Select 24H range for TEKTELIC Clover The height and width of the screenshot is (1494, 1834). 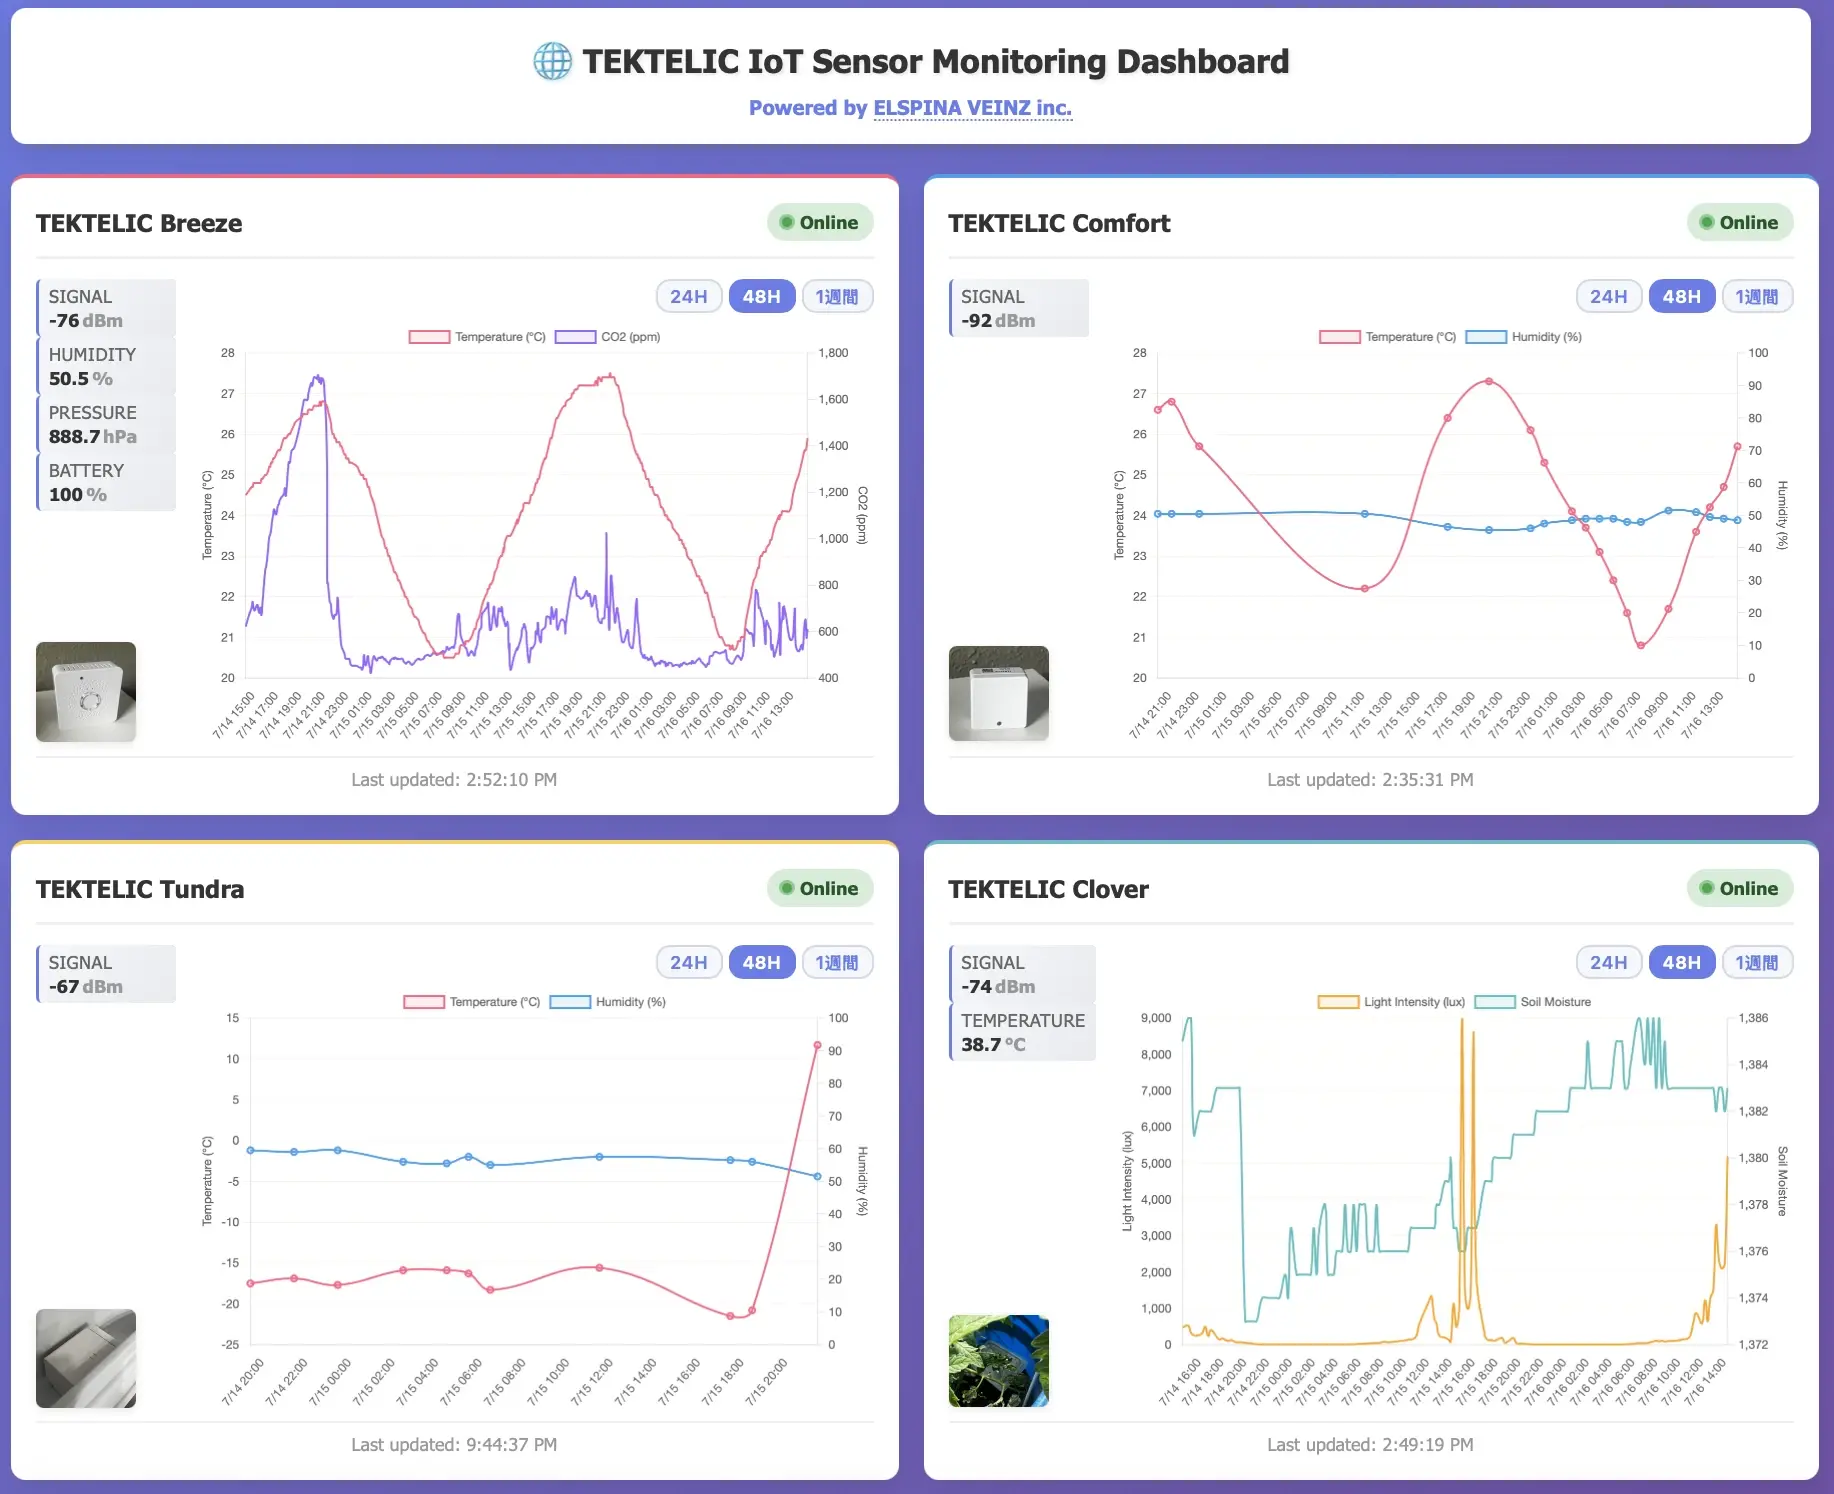tap(1609, 962)
